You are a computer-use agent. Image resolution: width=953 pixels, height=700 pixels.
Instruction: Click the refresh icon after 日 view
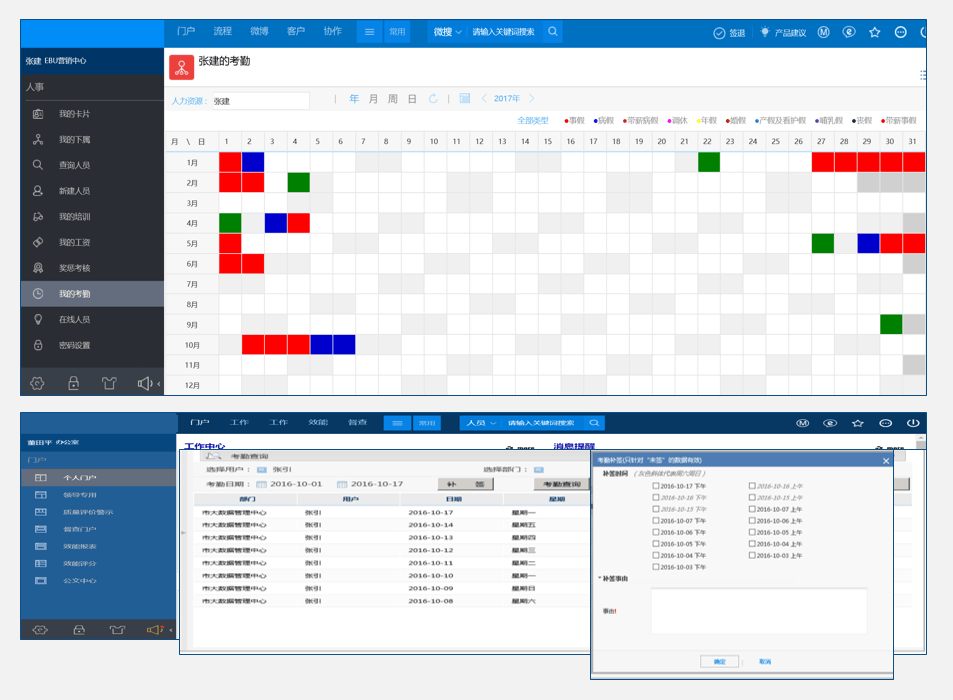tap(433, 99)
